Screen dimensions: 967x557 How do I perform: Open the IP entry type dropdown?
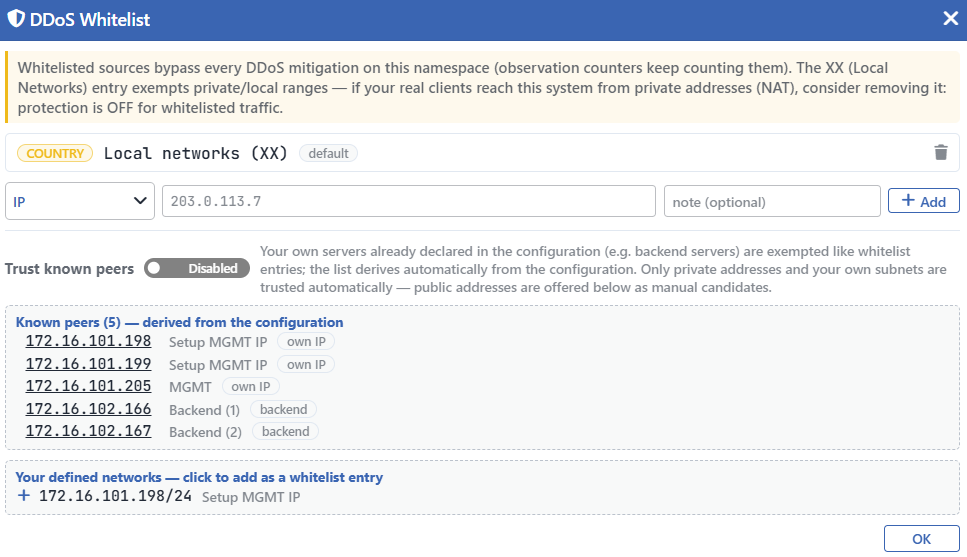click(x=80, y=201)
